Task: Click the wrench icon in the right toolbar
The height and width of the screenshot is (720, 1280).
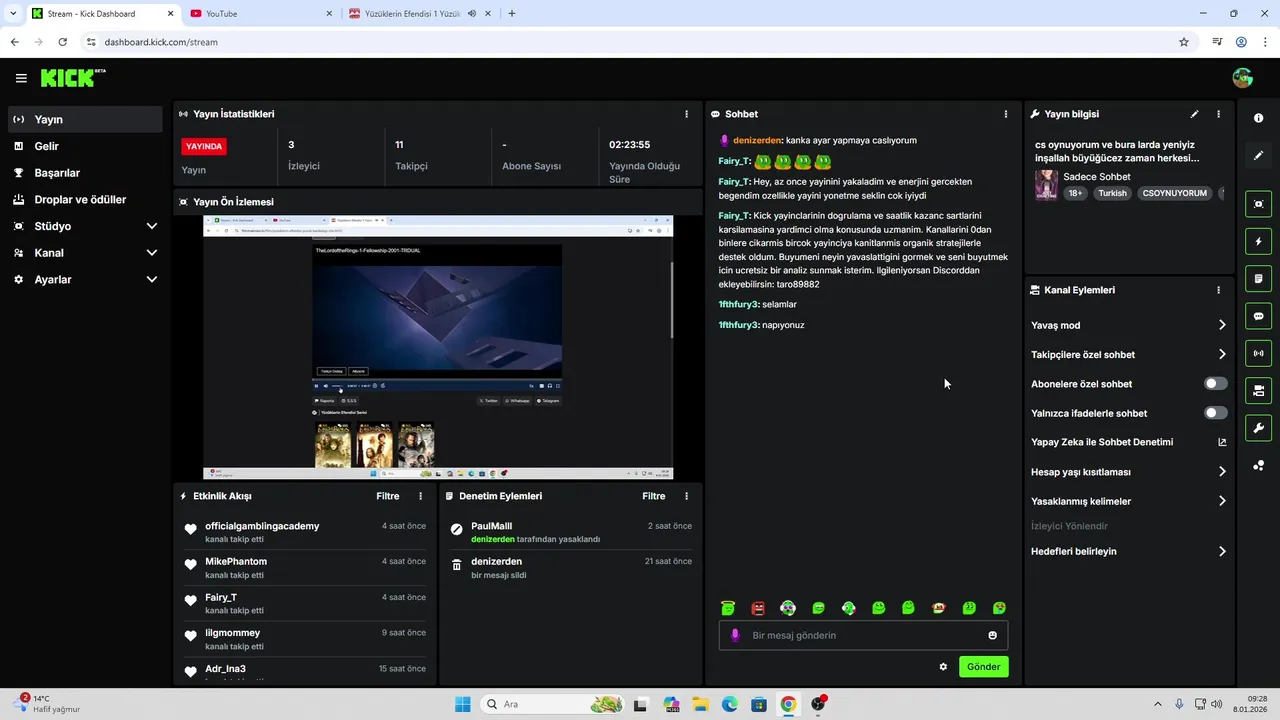Action: point(1258,428)
